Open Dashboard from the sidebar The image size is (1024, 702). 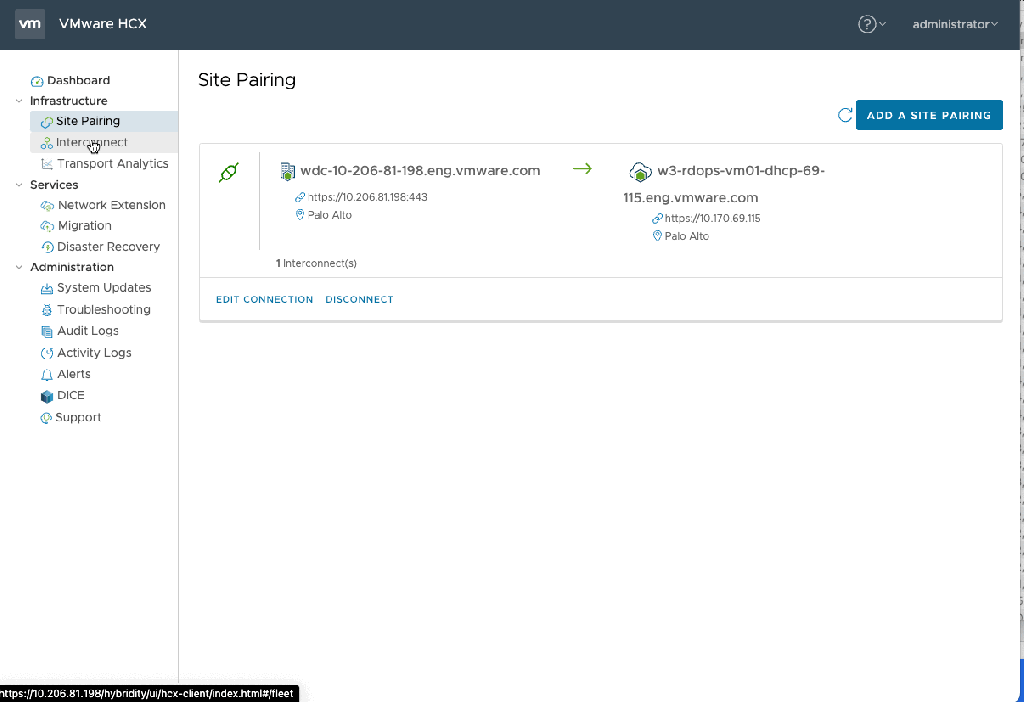pos(78,80)
